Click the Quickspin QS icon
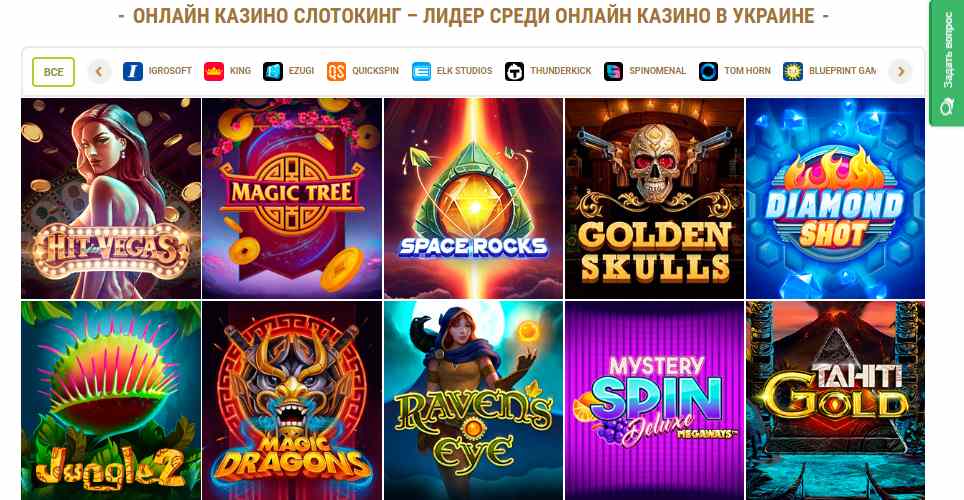964x500 pixels. click(x=336, y=71)
